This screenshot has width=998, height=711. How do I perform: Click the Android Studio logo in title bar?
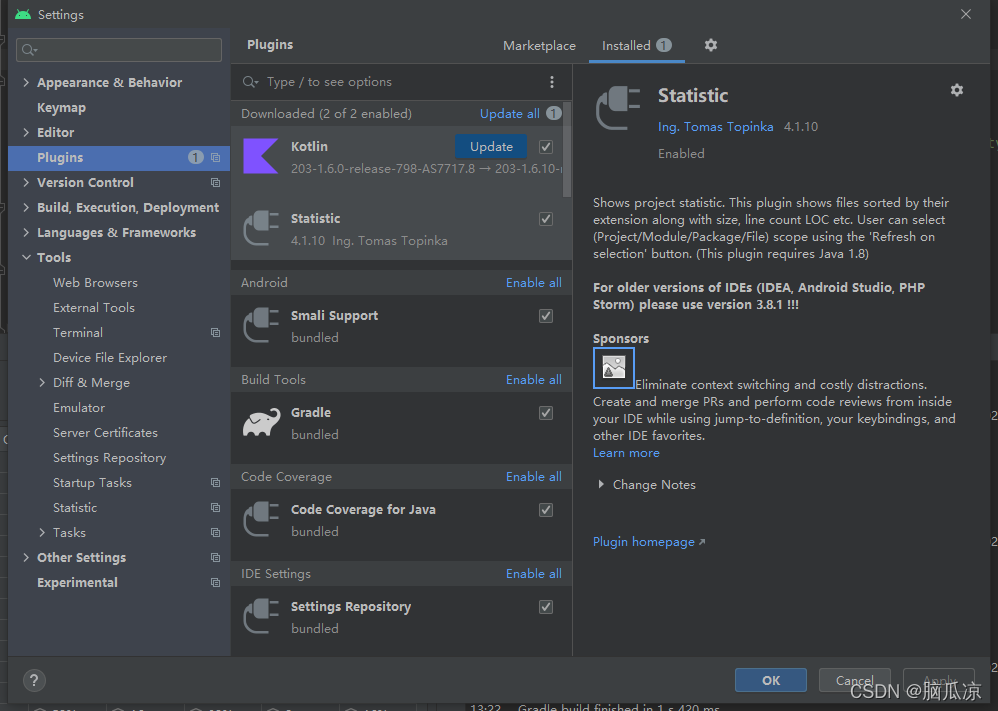click(x=23, y=14)
